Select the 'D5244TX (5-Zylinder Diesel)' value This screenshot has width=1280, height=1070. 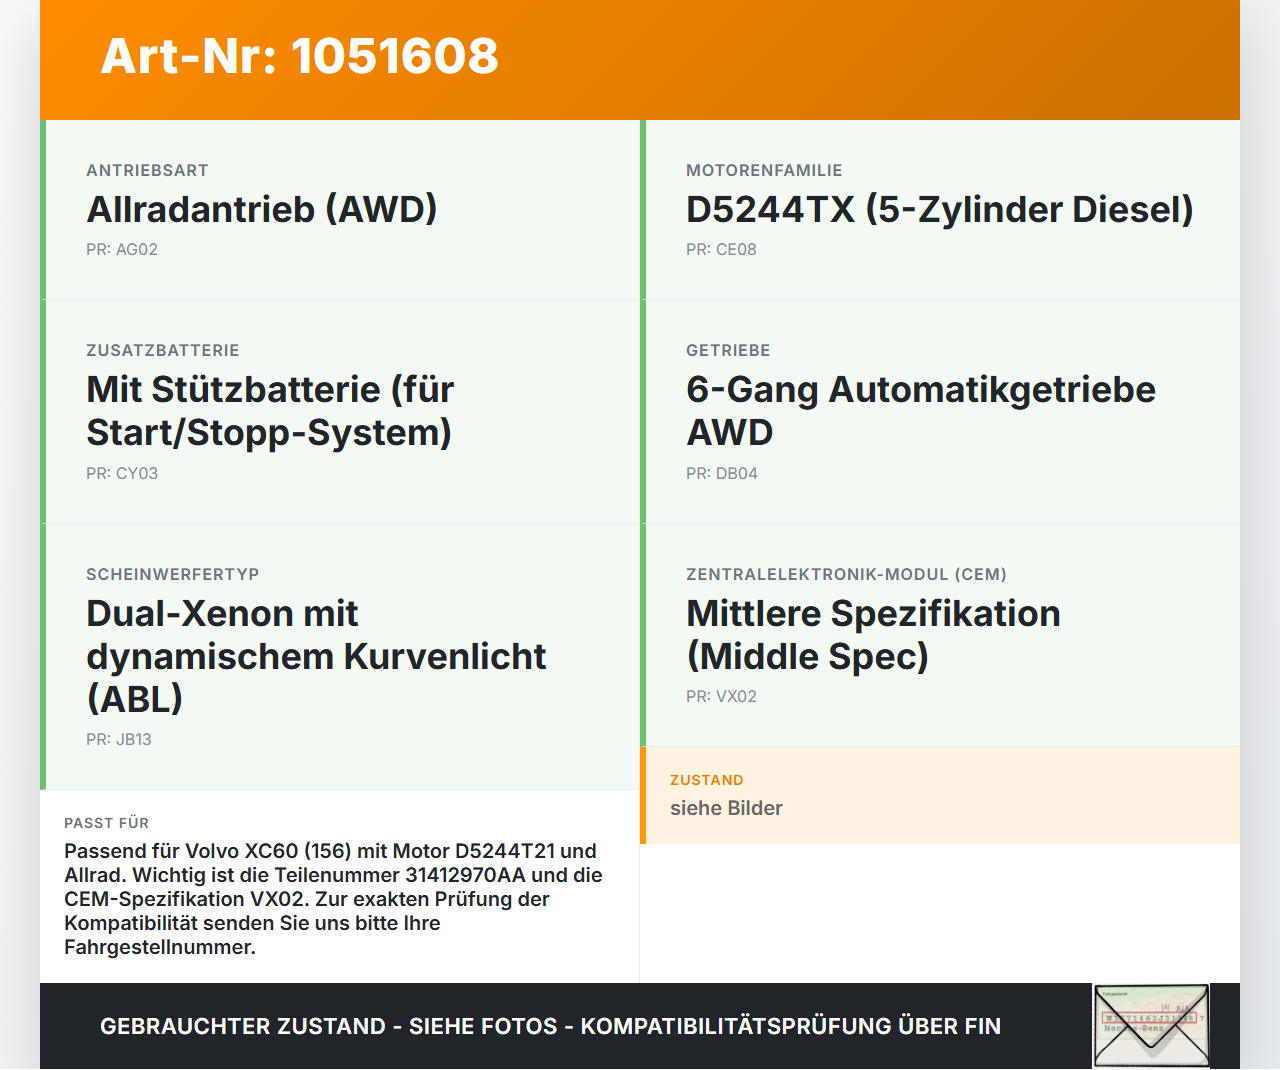940,209
